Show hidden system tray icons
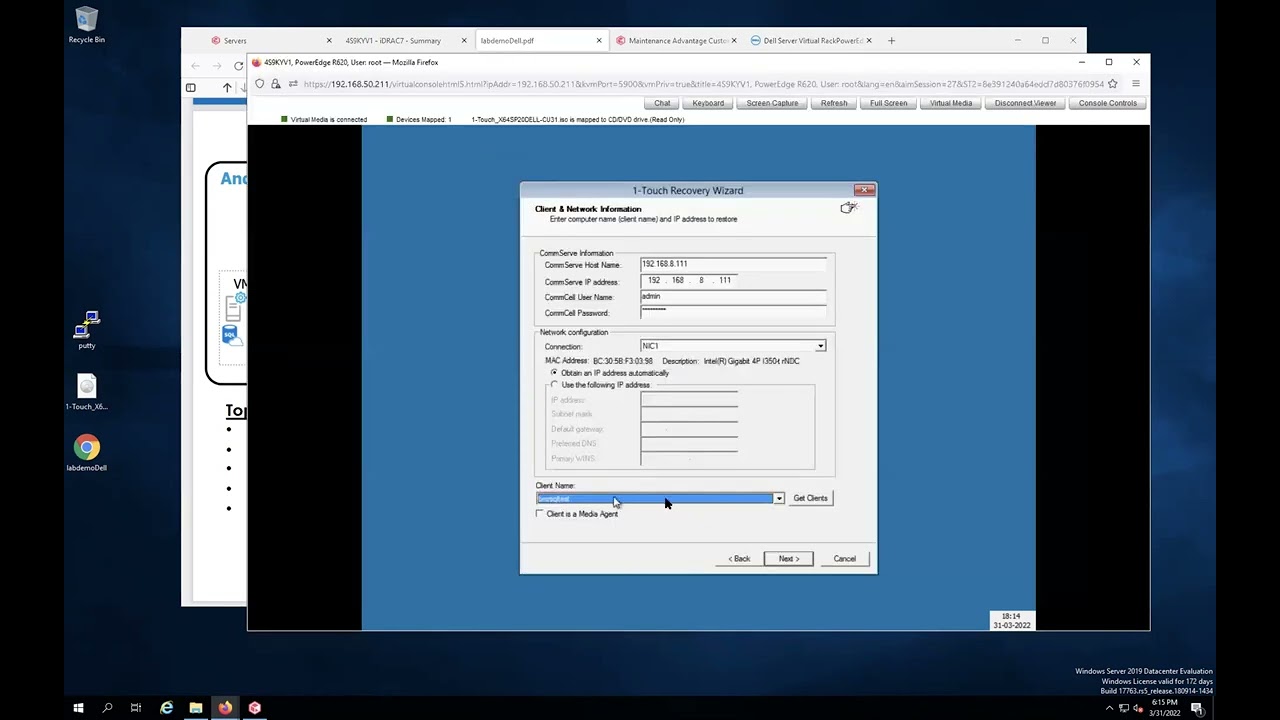This screenshot has width=1280, height=720. point(1108,708)
